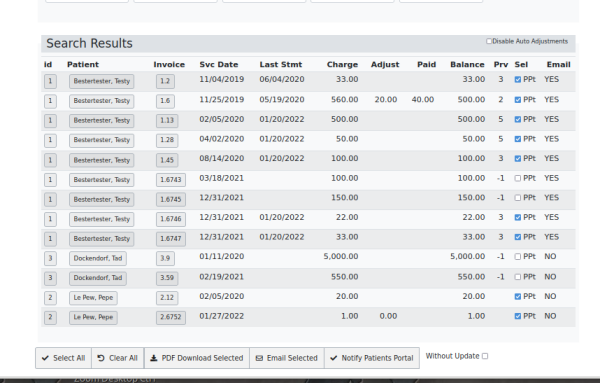Click balance 5,000.00 for Dockendorf
Image resolution: width=600 pixels, height=383 pixels.
[467, 256]
